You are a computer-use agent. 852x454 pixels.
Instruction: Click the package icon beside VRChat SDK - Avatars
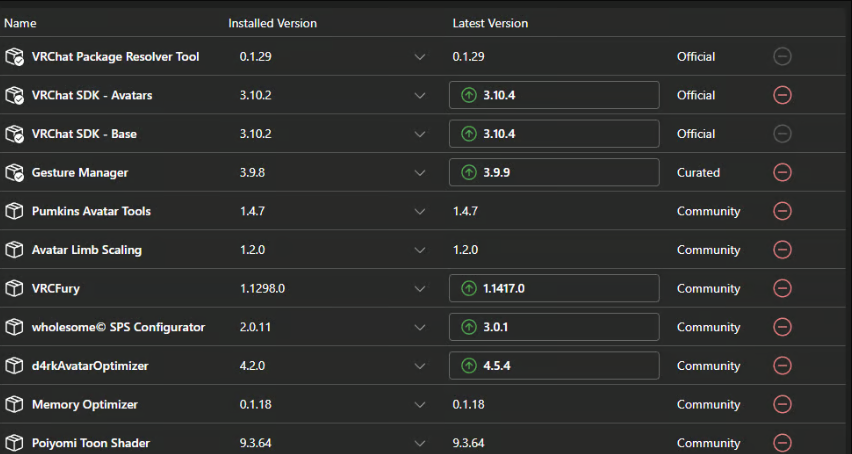click(x=14, y=95)
